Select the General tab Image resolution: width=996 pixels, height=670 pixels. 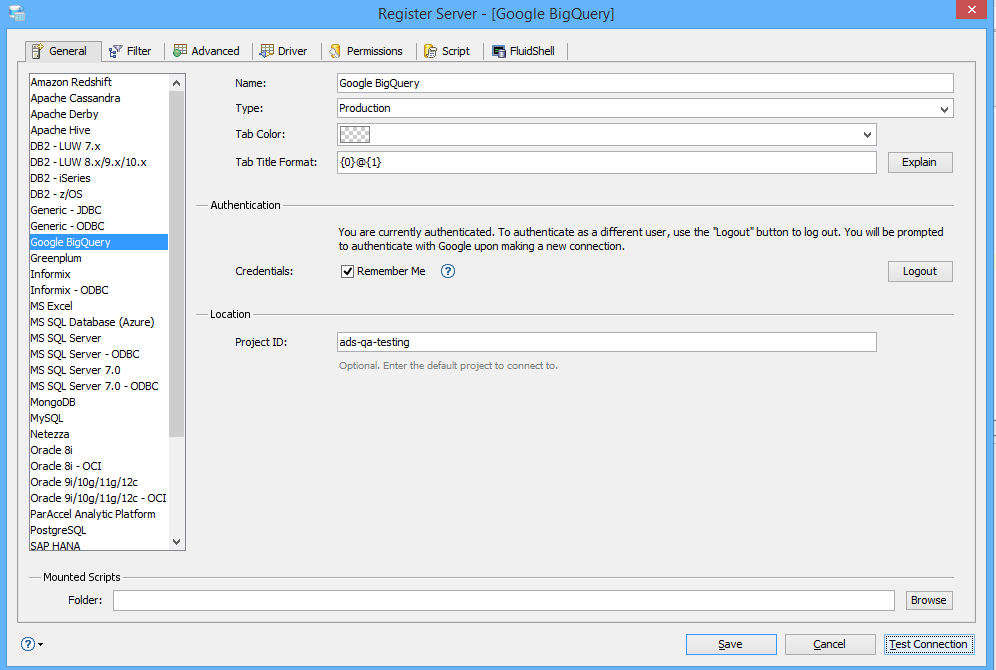pyautogui.click(x=63, y=51)
